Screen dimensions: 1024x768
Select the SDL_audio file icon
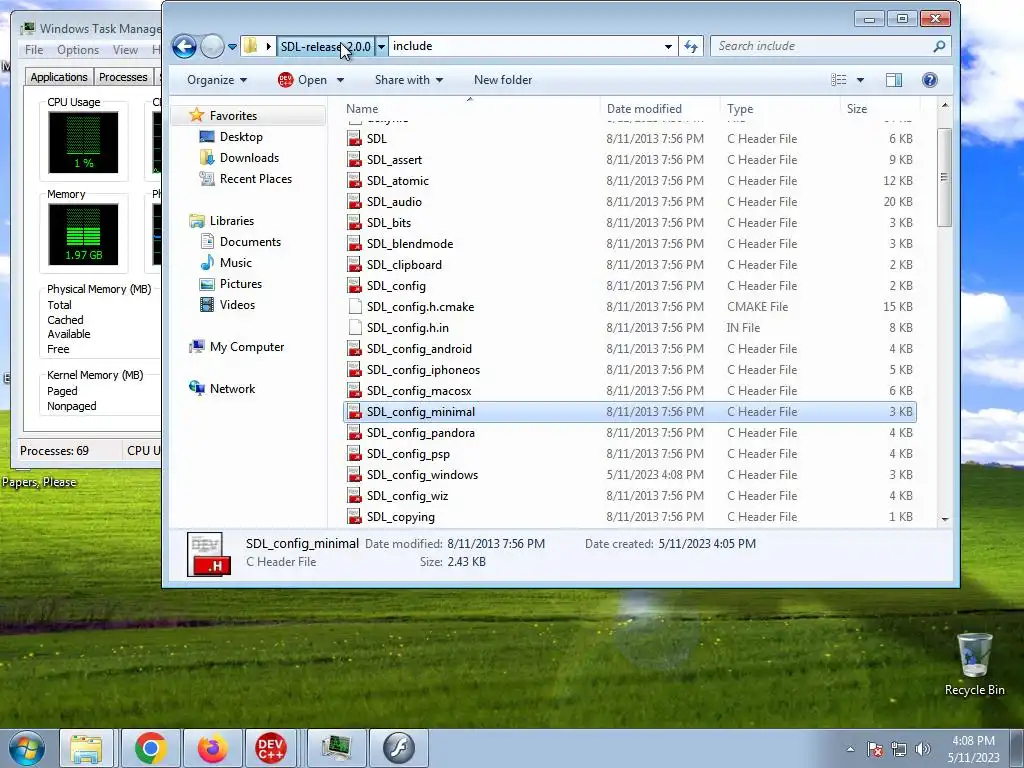pos(355,201)
